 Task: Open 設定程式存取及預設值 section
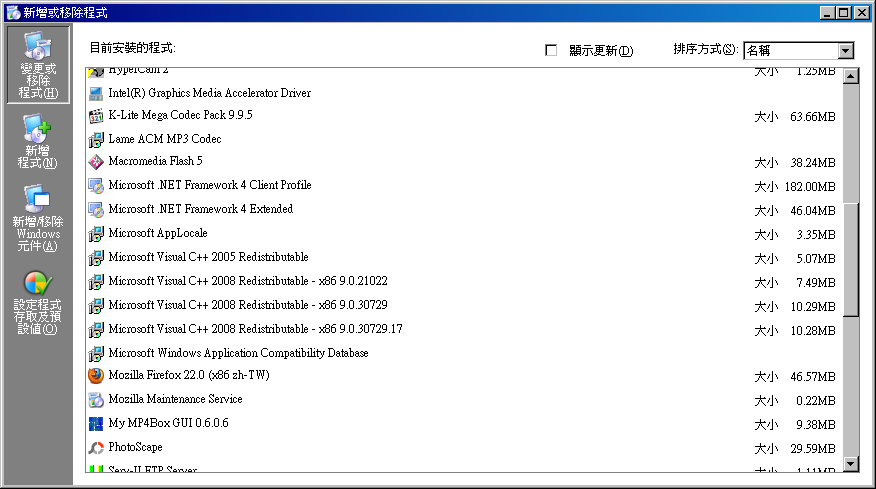(x=38, y=303)
